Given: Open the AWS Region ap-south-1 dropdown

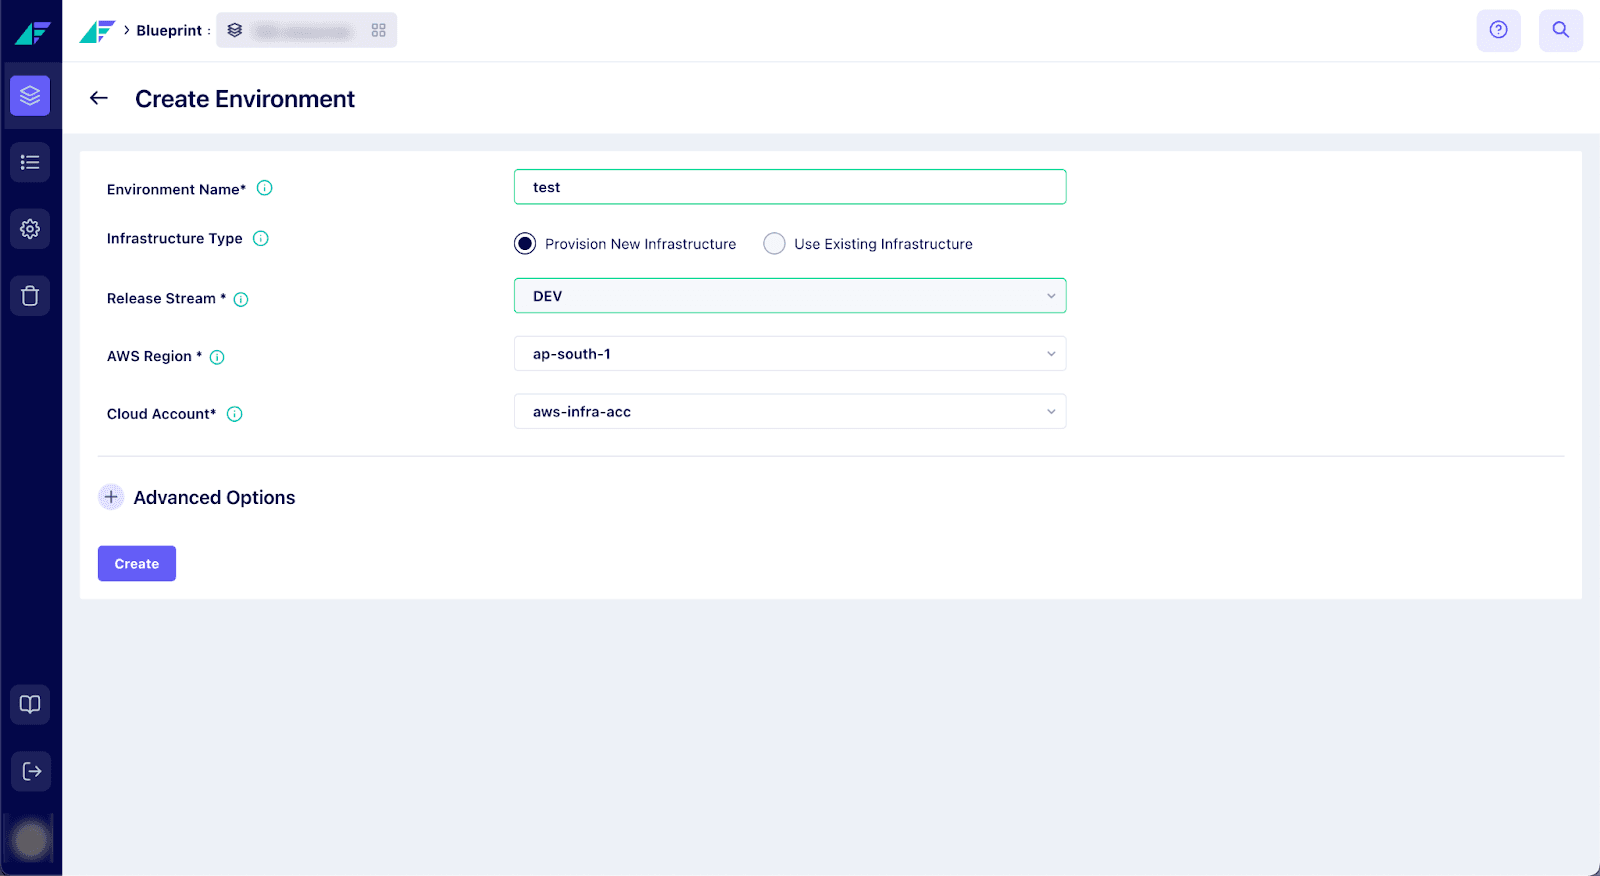Looking at the screenshot, I should pyautogui.click(x=789, y=354).
